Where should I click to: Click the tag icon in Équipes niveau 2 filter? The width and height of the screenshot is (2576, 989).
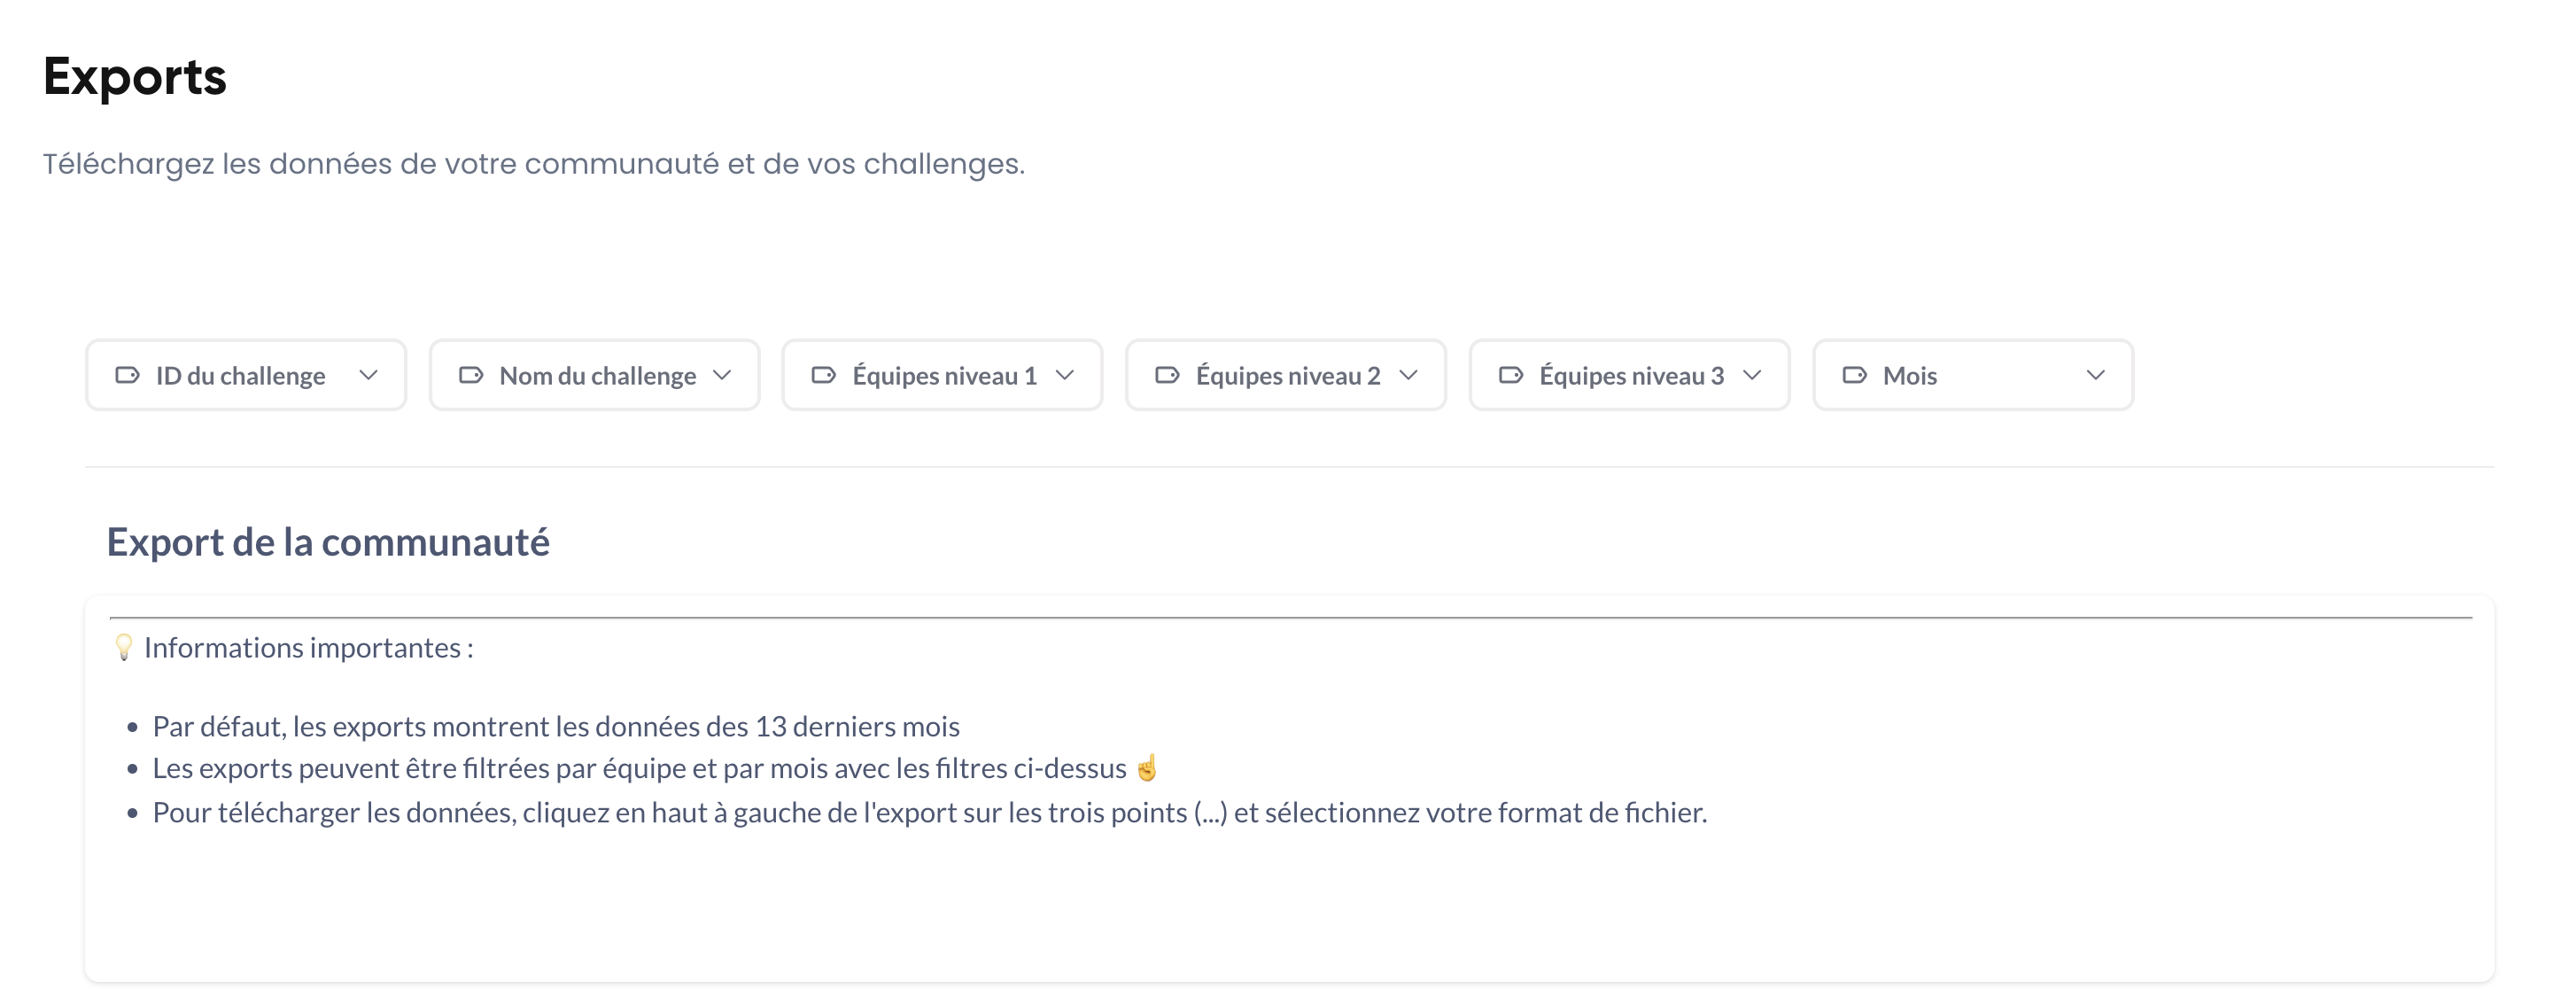click(1167, 376)
